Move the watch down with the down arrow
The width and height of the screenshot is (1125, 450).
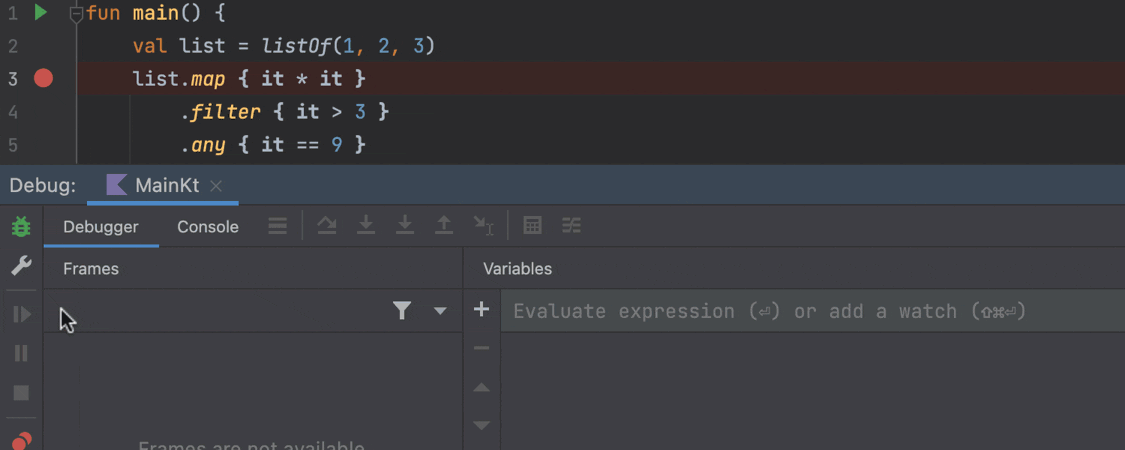pyautogui.click(x=482, y=426)
